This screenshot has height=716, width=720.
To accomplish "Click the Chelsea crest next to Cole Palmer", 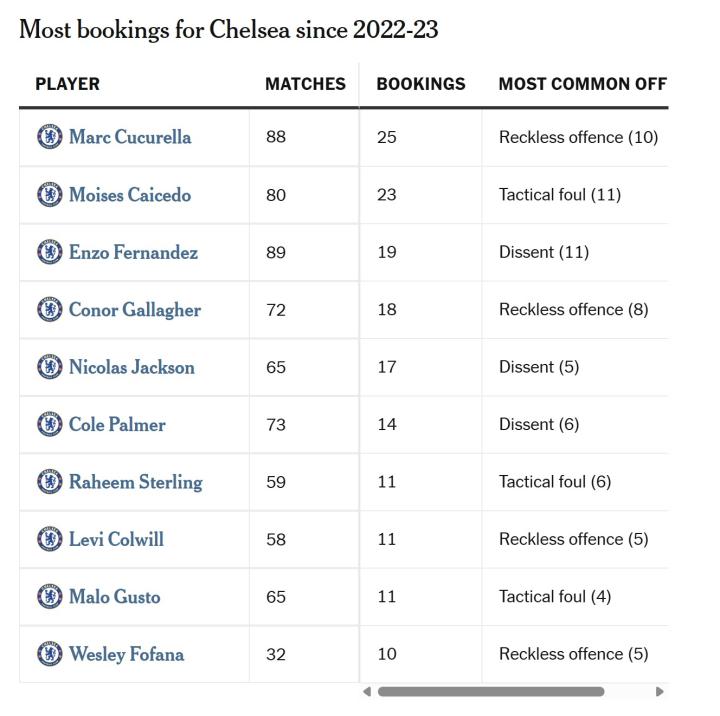I will click(49, 424).
